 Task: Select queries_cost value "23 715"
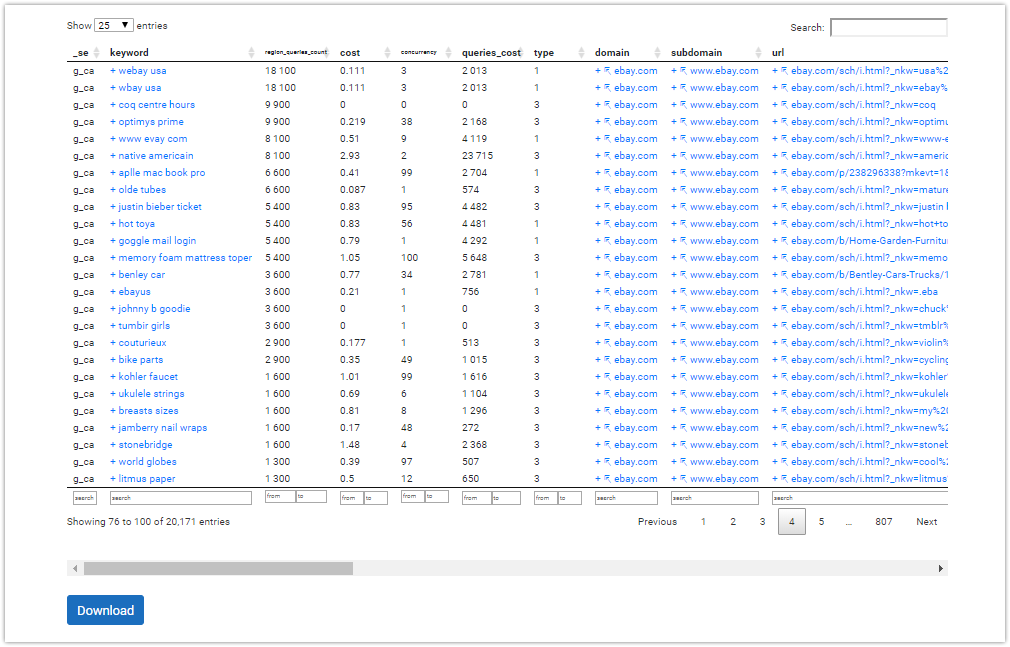tap(477, 156)
